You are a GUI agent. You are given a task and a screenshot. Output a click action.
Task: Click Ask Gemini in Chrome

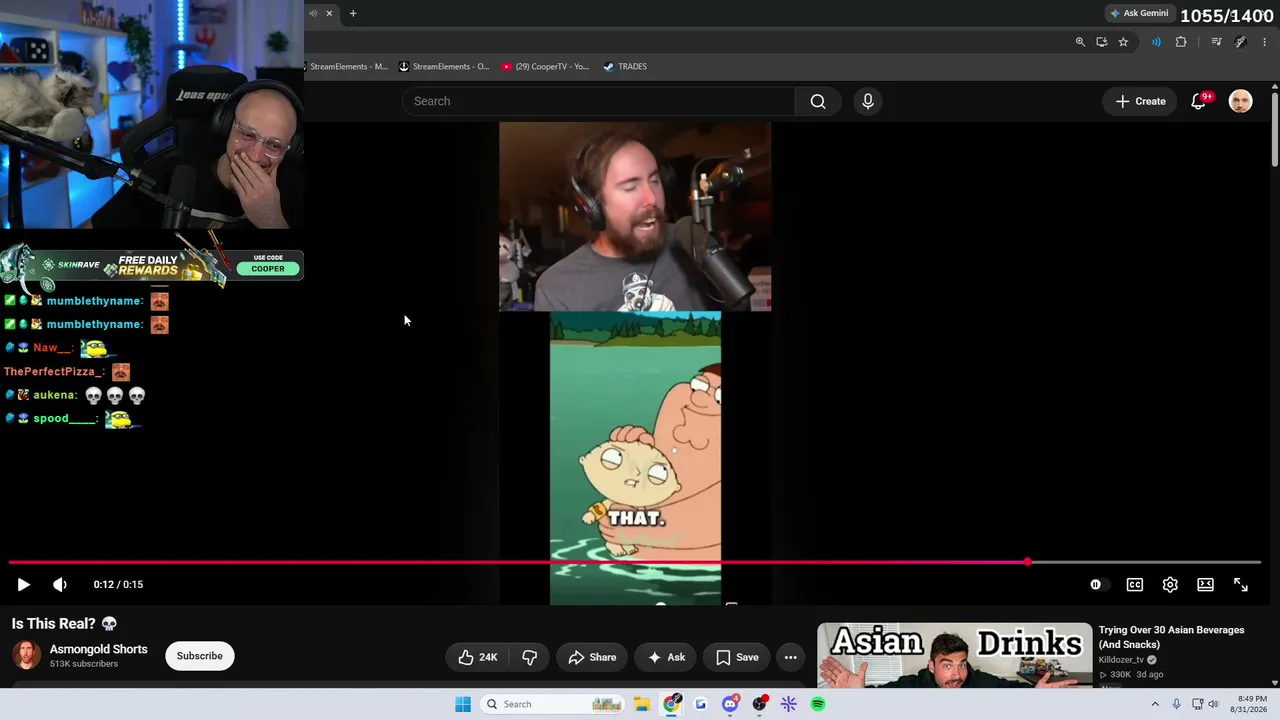[1139, 13]
